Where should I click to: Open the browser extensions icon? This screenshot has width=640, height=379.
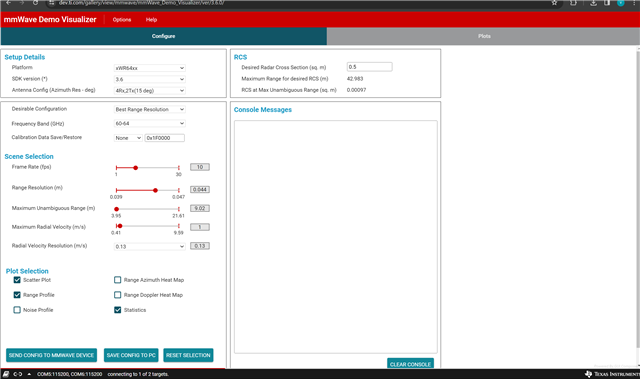pyautogui.click(x=573, y=2)
